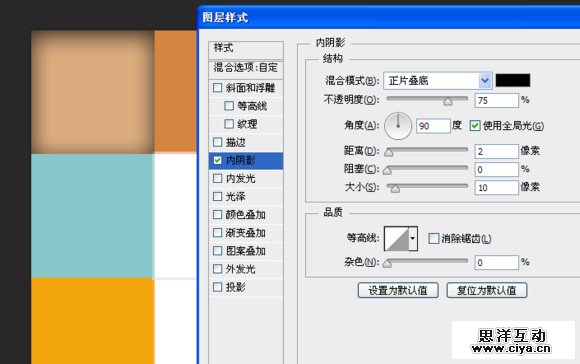The height and width of the screenshot is (364, 580).
Task: Click the 杂色 slider handle
Action: pyautogui.click(x=387, y=263)
